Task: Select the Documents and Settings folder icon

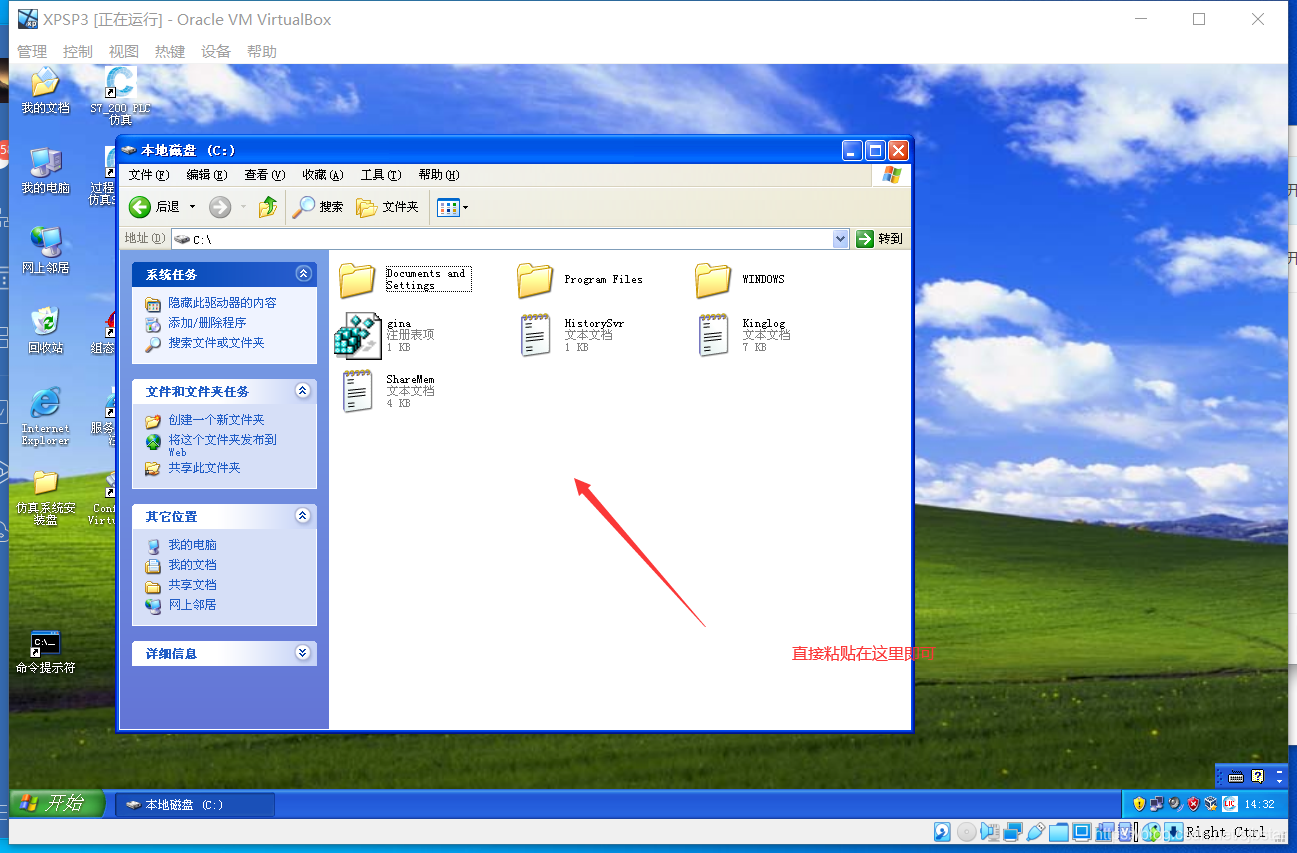Action: [357, 280]
